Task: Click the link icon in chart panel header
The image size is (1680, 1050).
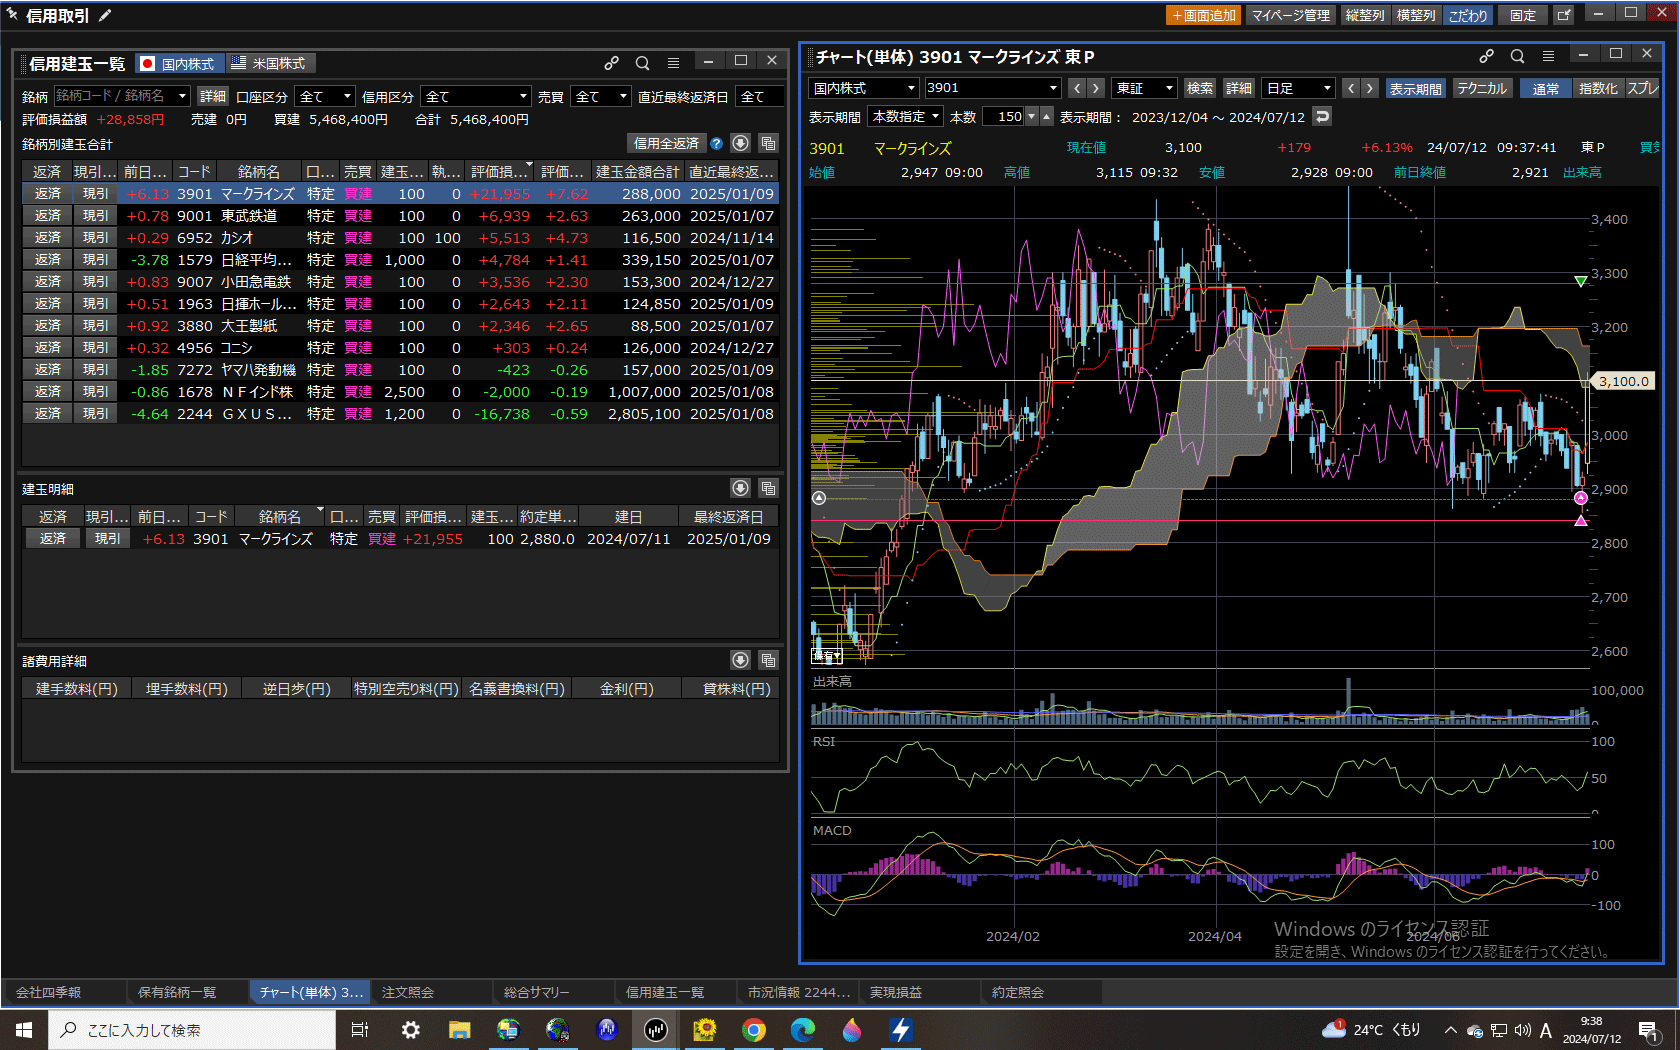Action: 1486,56
